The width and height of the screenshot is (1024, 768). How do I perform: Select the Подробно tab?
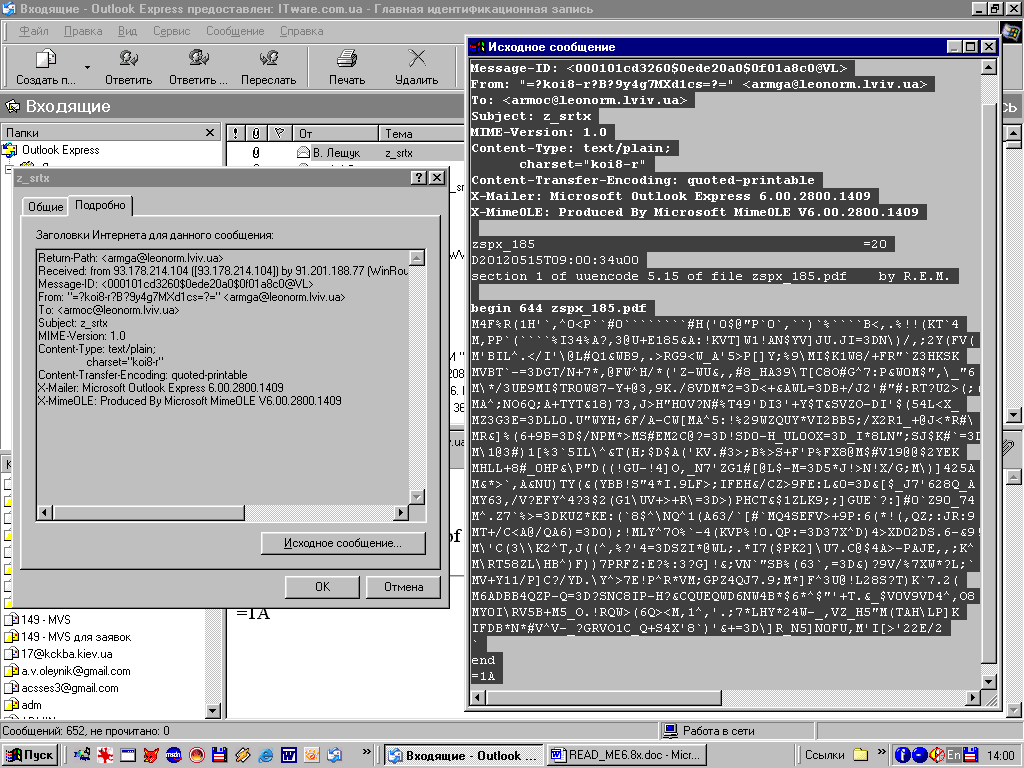pos(100,205)
